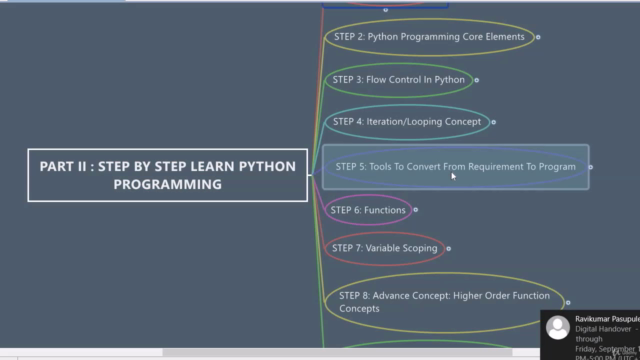This screenshot has height=360, width=640.
Task: Click the horizontal scrollbar thumb
Action: (337, 352)
